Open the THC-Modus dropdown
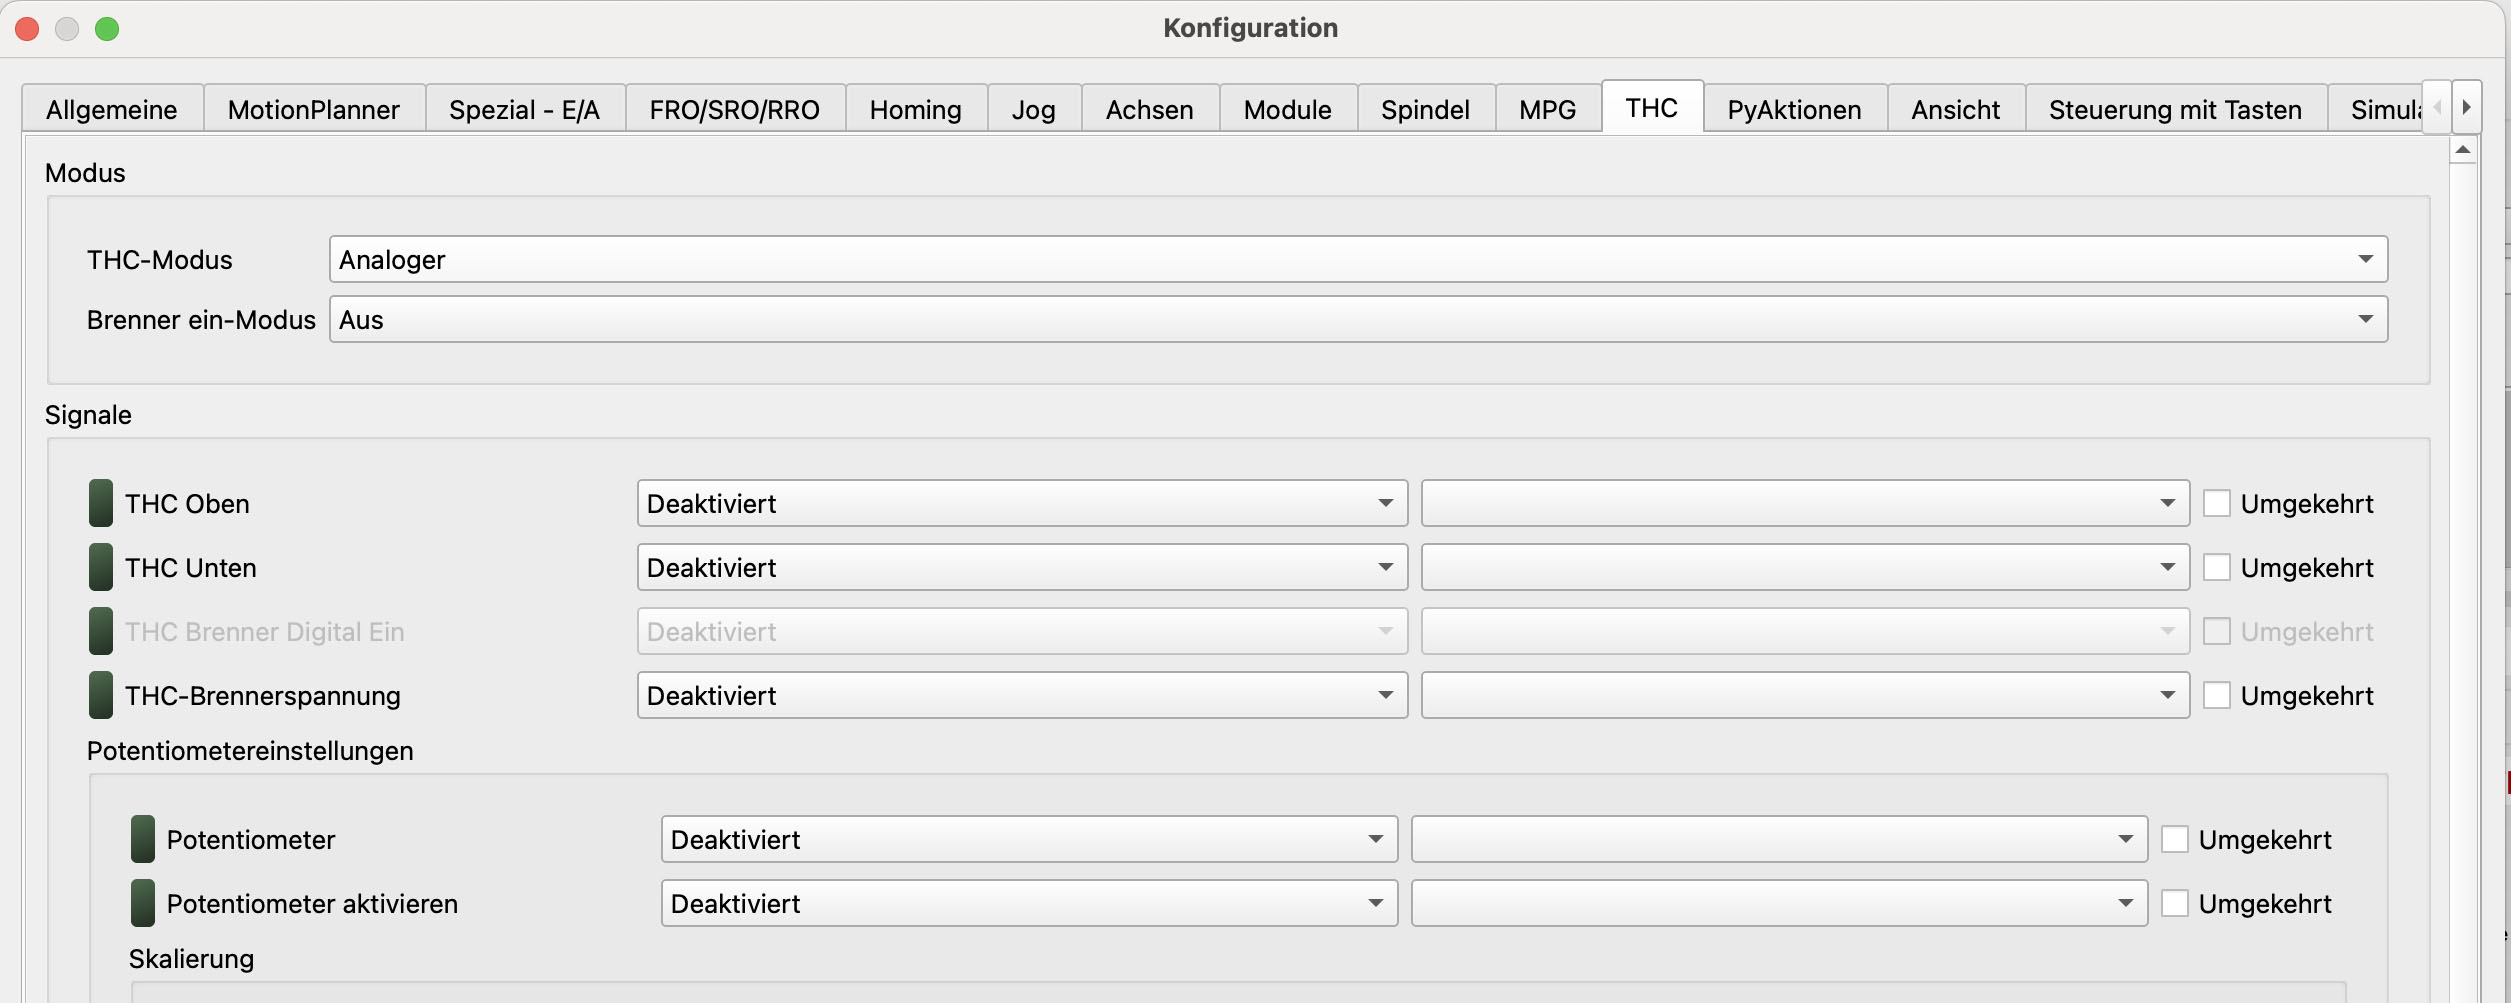This screenshot has height=1003, width=2511. [1357, 260]
